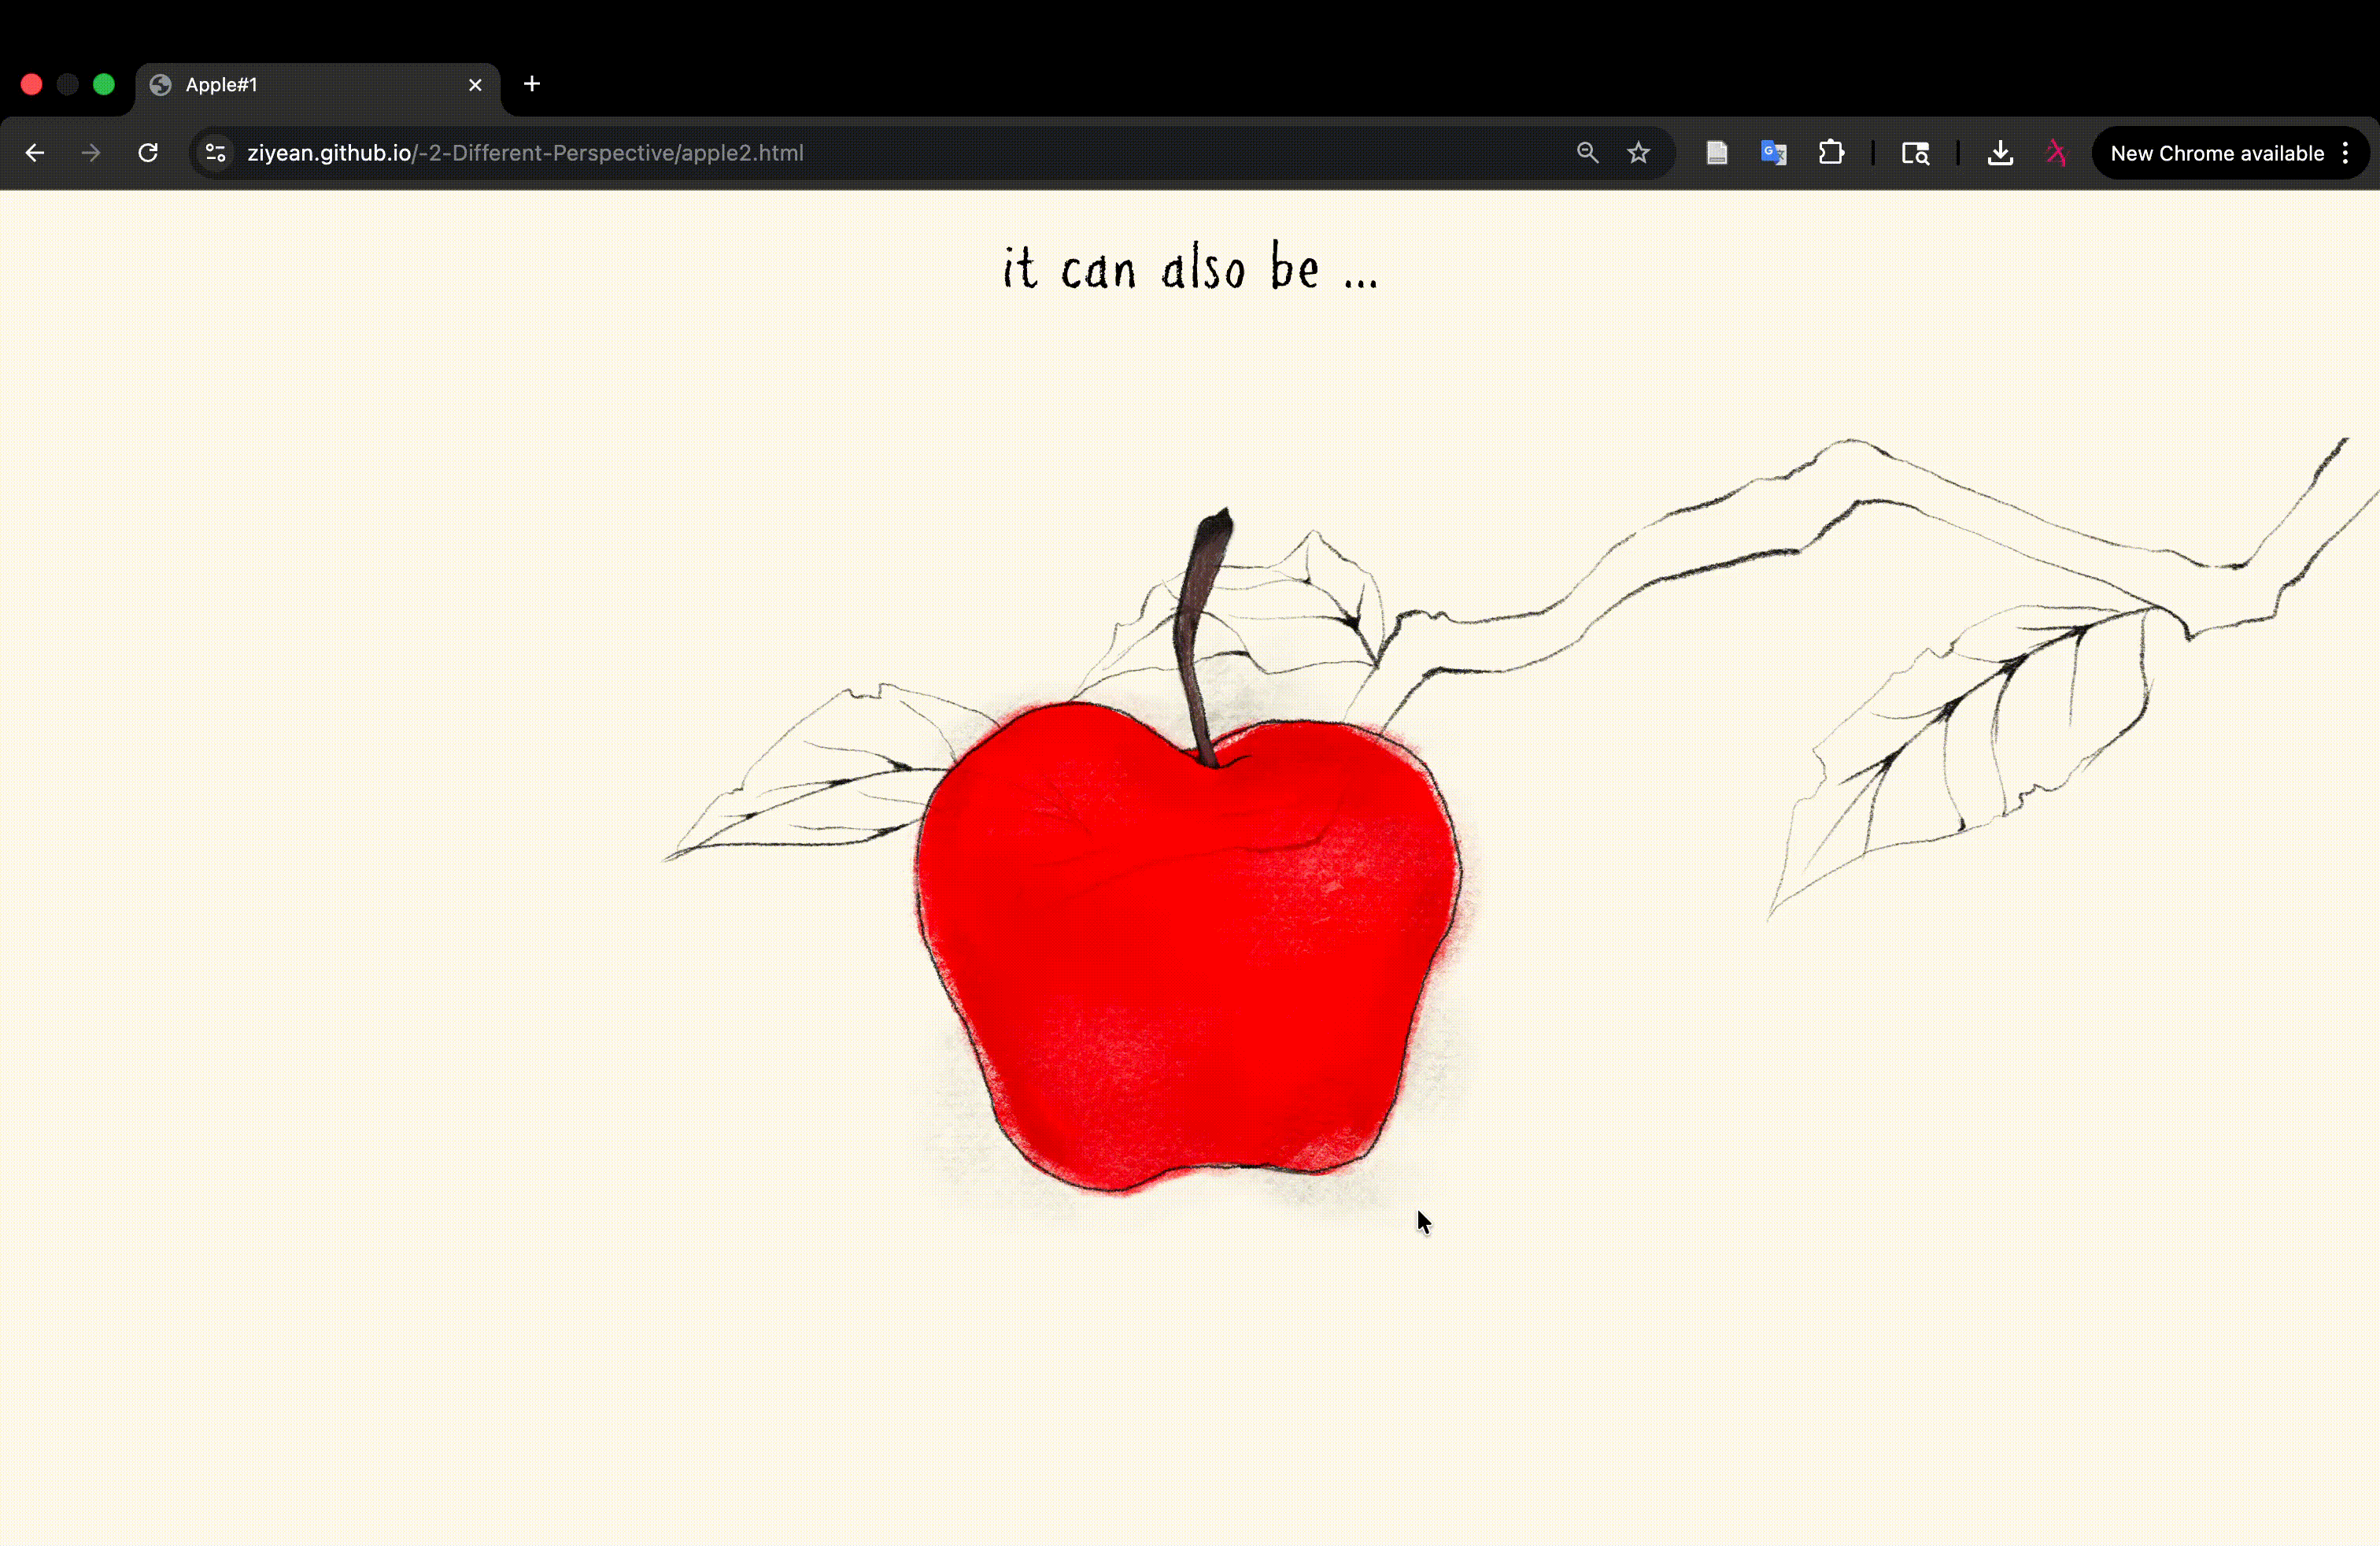2380x1546 pixels.
Task: Go back using the back arrow
Action: coord(36,152)
